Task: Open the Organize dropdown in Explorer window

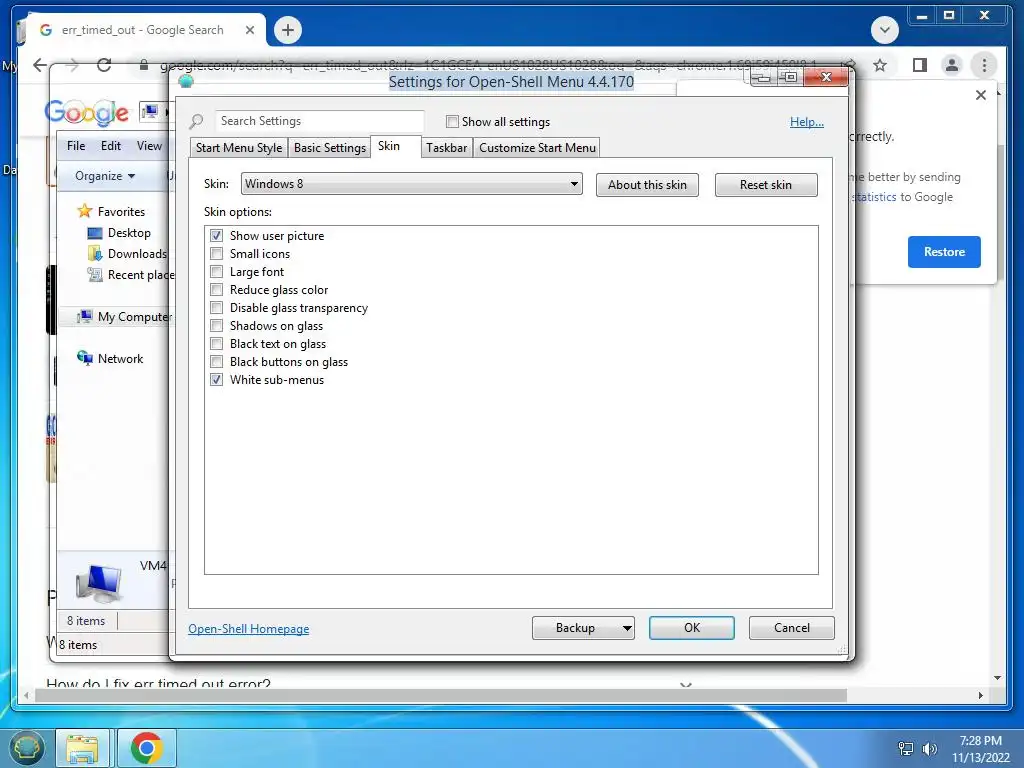Action: coord(104,176)
